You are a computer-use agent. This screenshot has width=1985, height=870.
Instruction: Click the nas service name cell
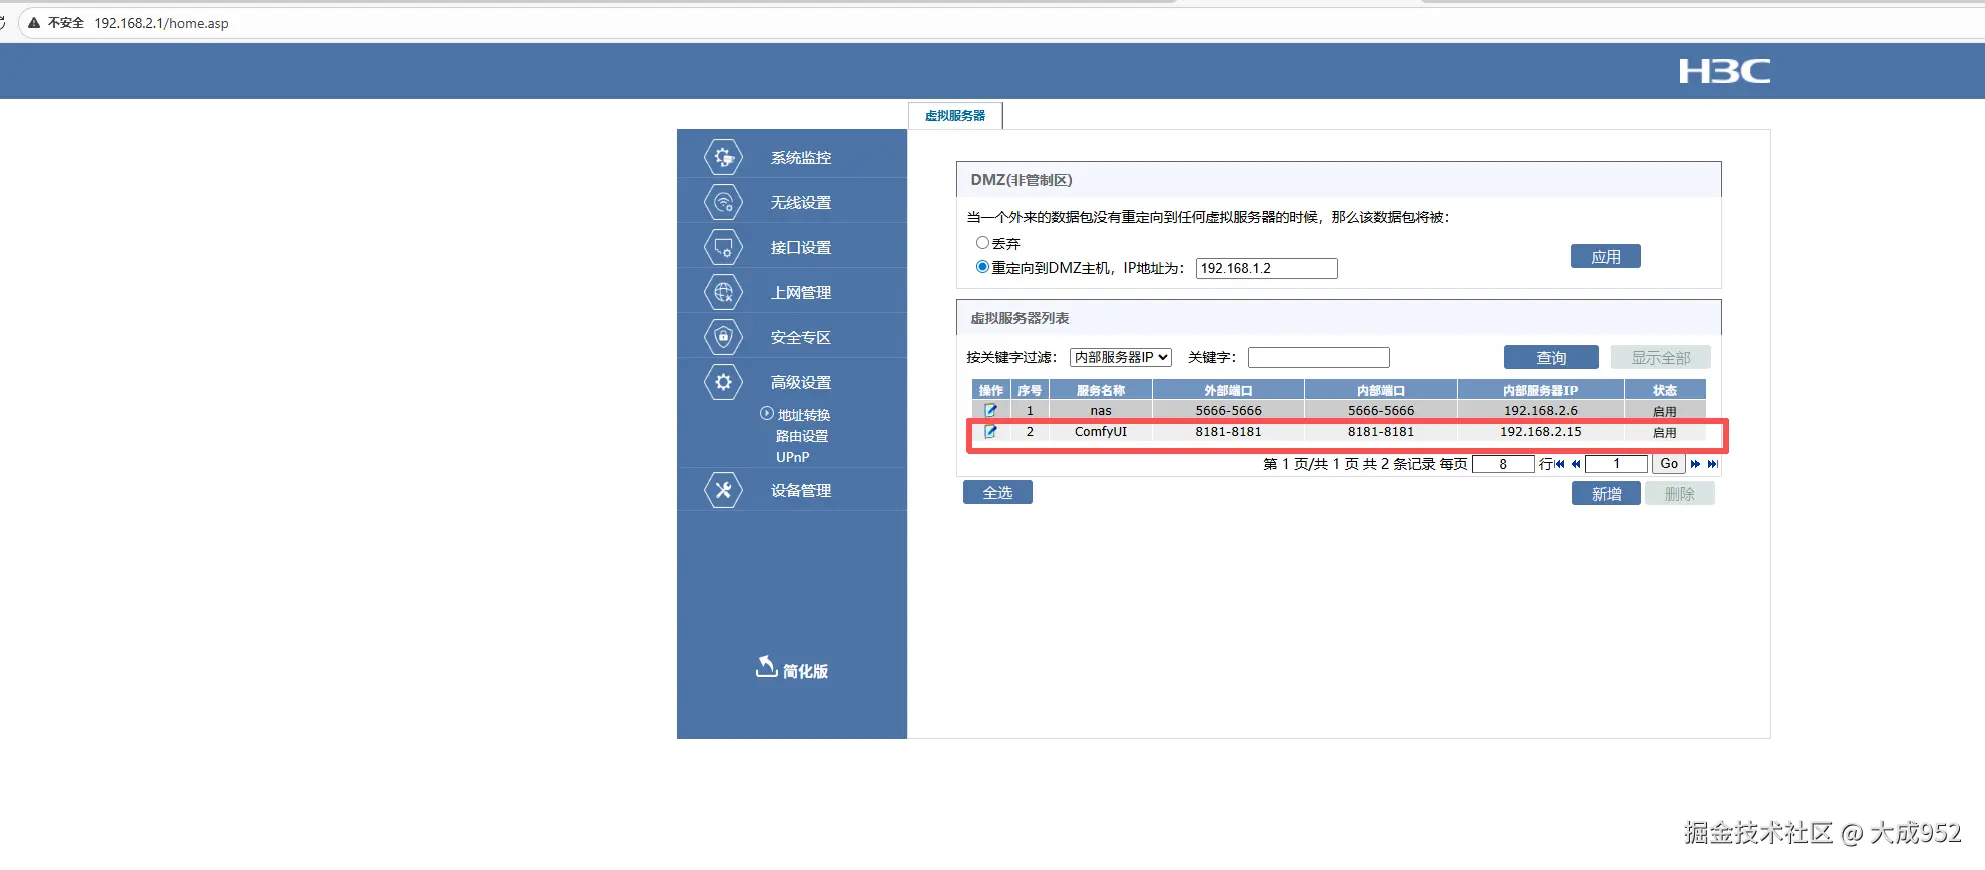click(1100, 410)
